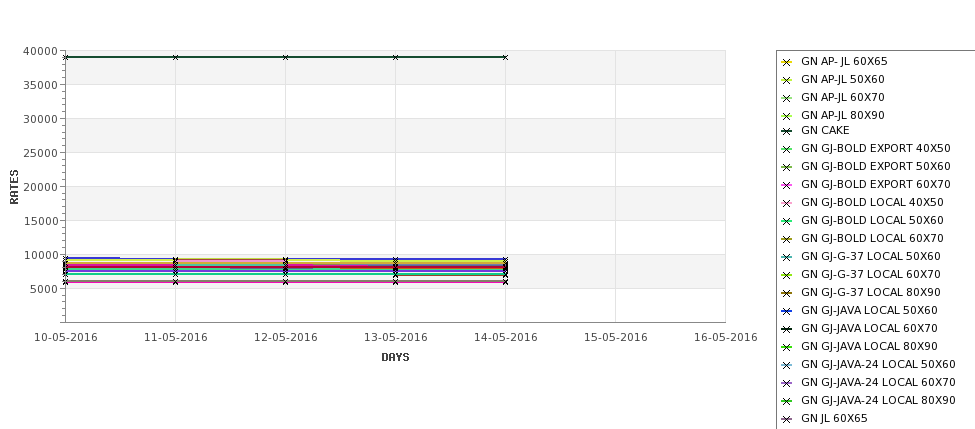Click GN GJ-JAVA LOCAL 80X90 legend marker
975x429 pixels.
tap(786, 348)
